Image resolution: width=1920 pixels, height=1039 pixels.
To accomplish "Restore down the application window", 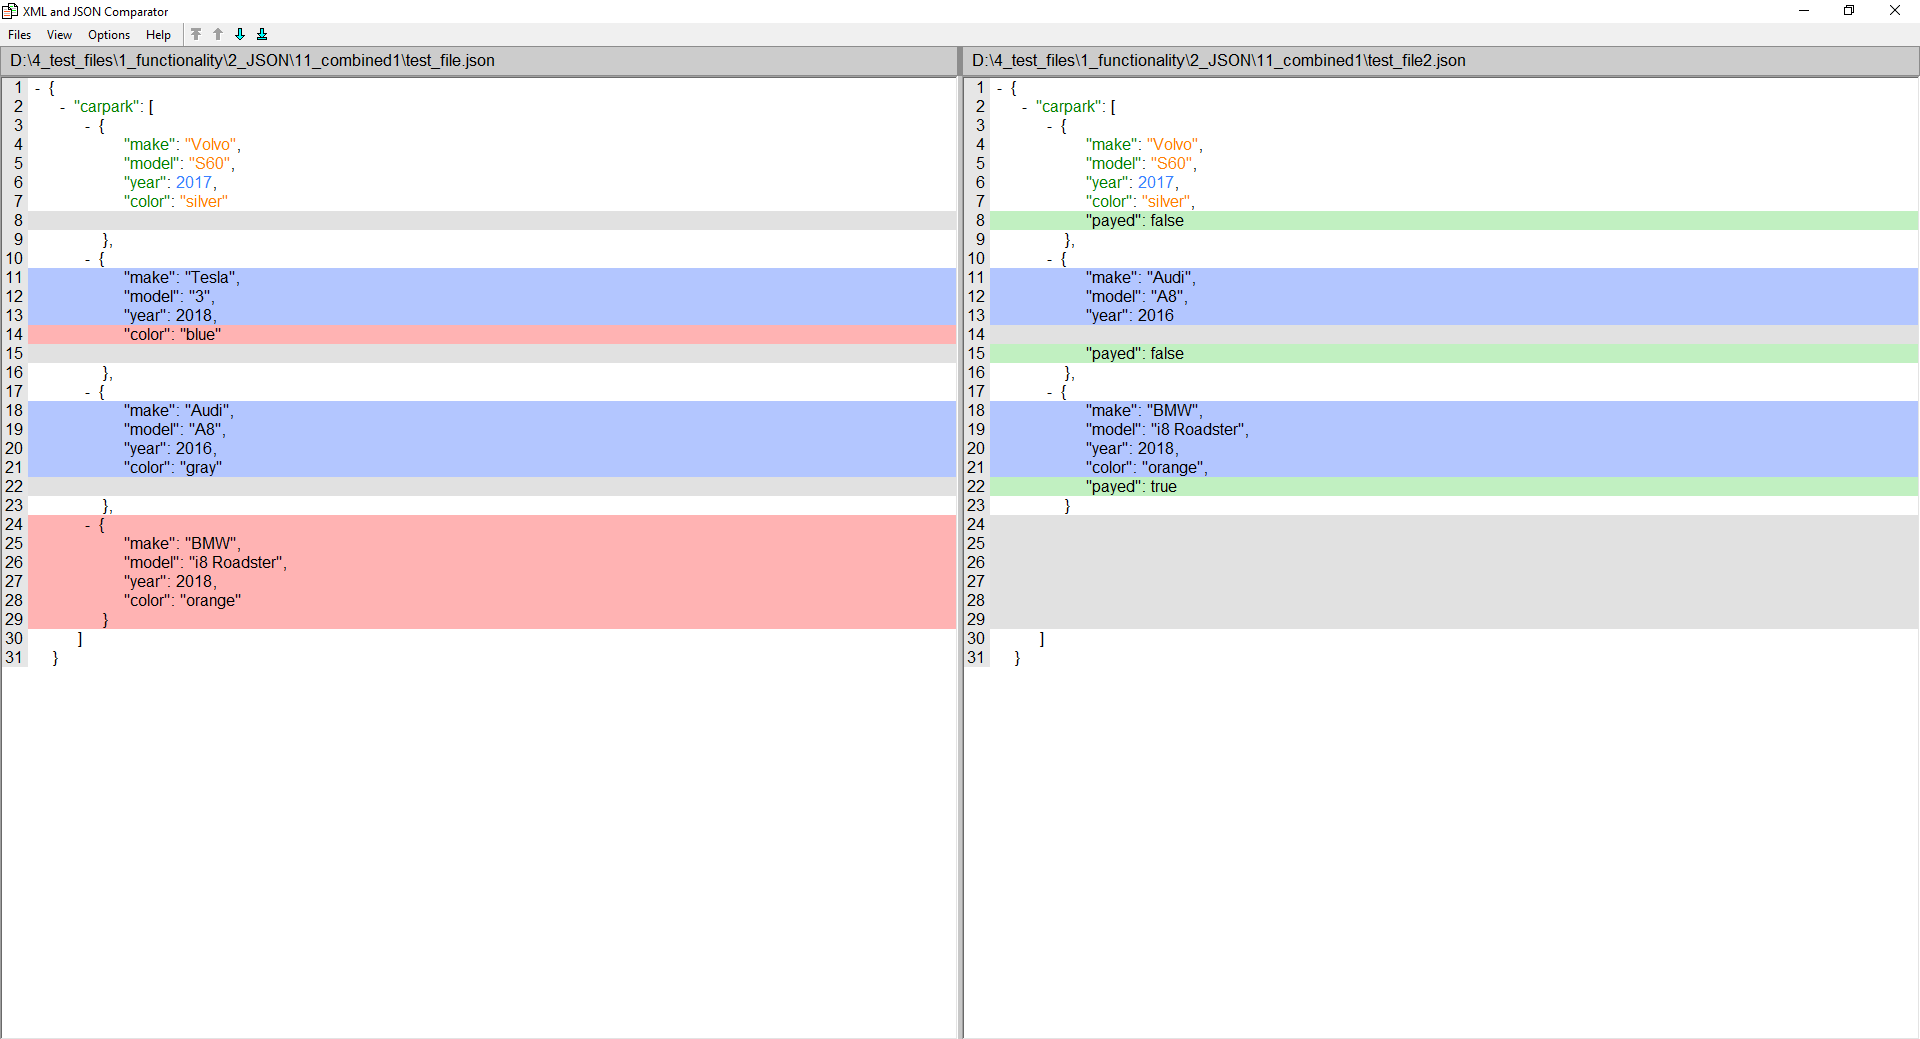I will click(x=1849, y=11).
